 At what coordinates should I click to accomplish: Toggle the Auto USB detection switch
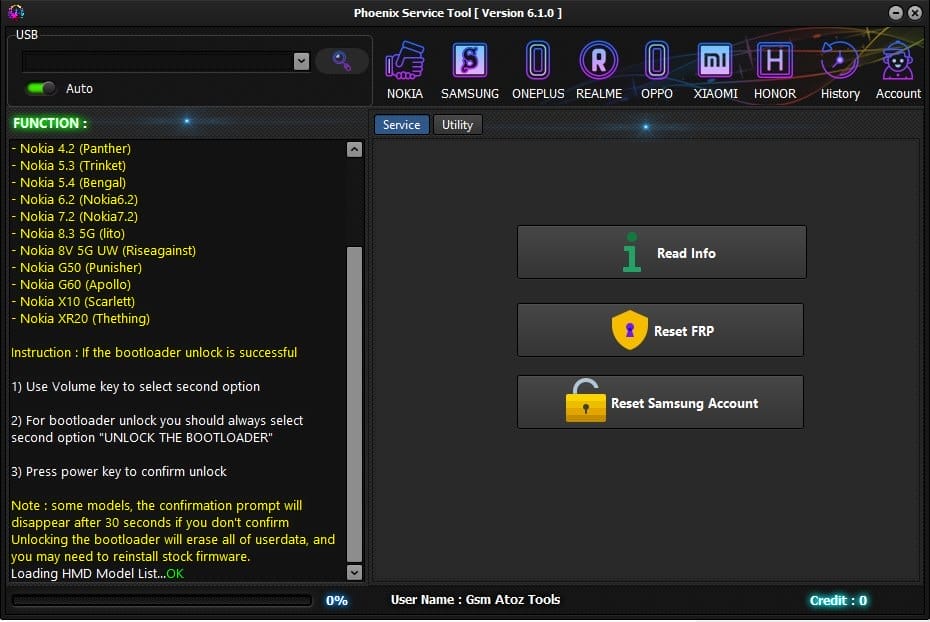39,88
